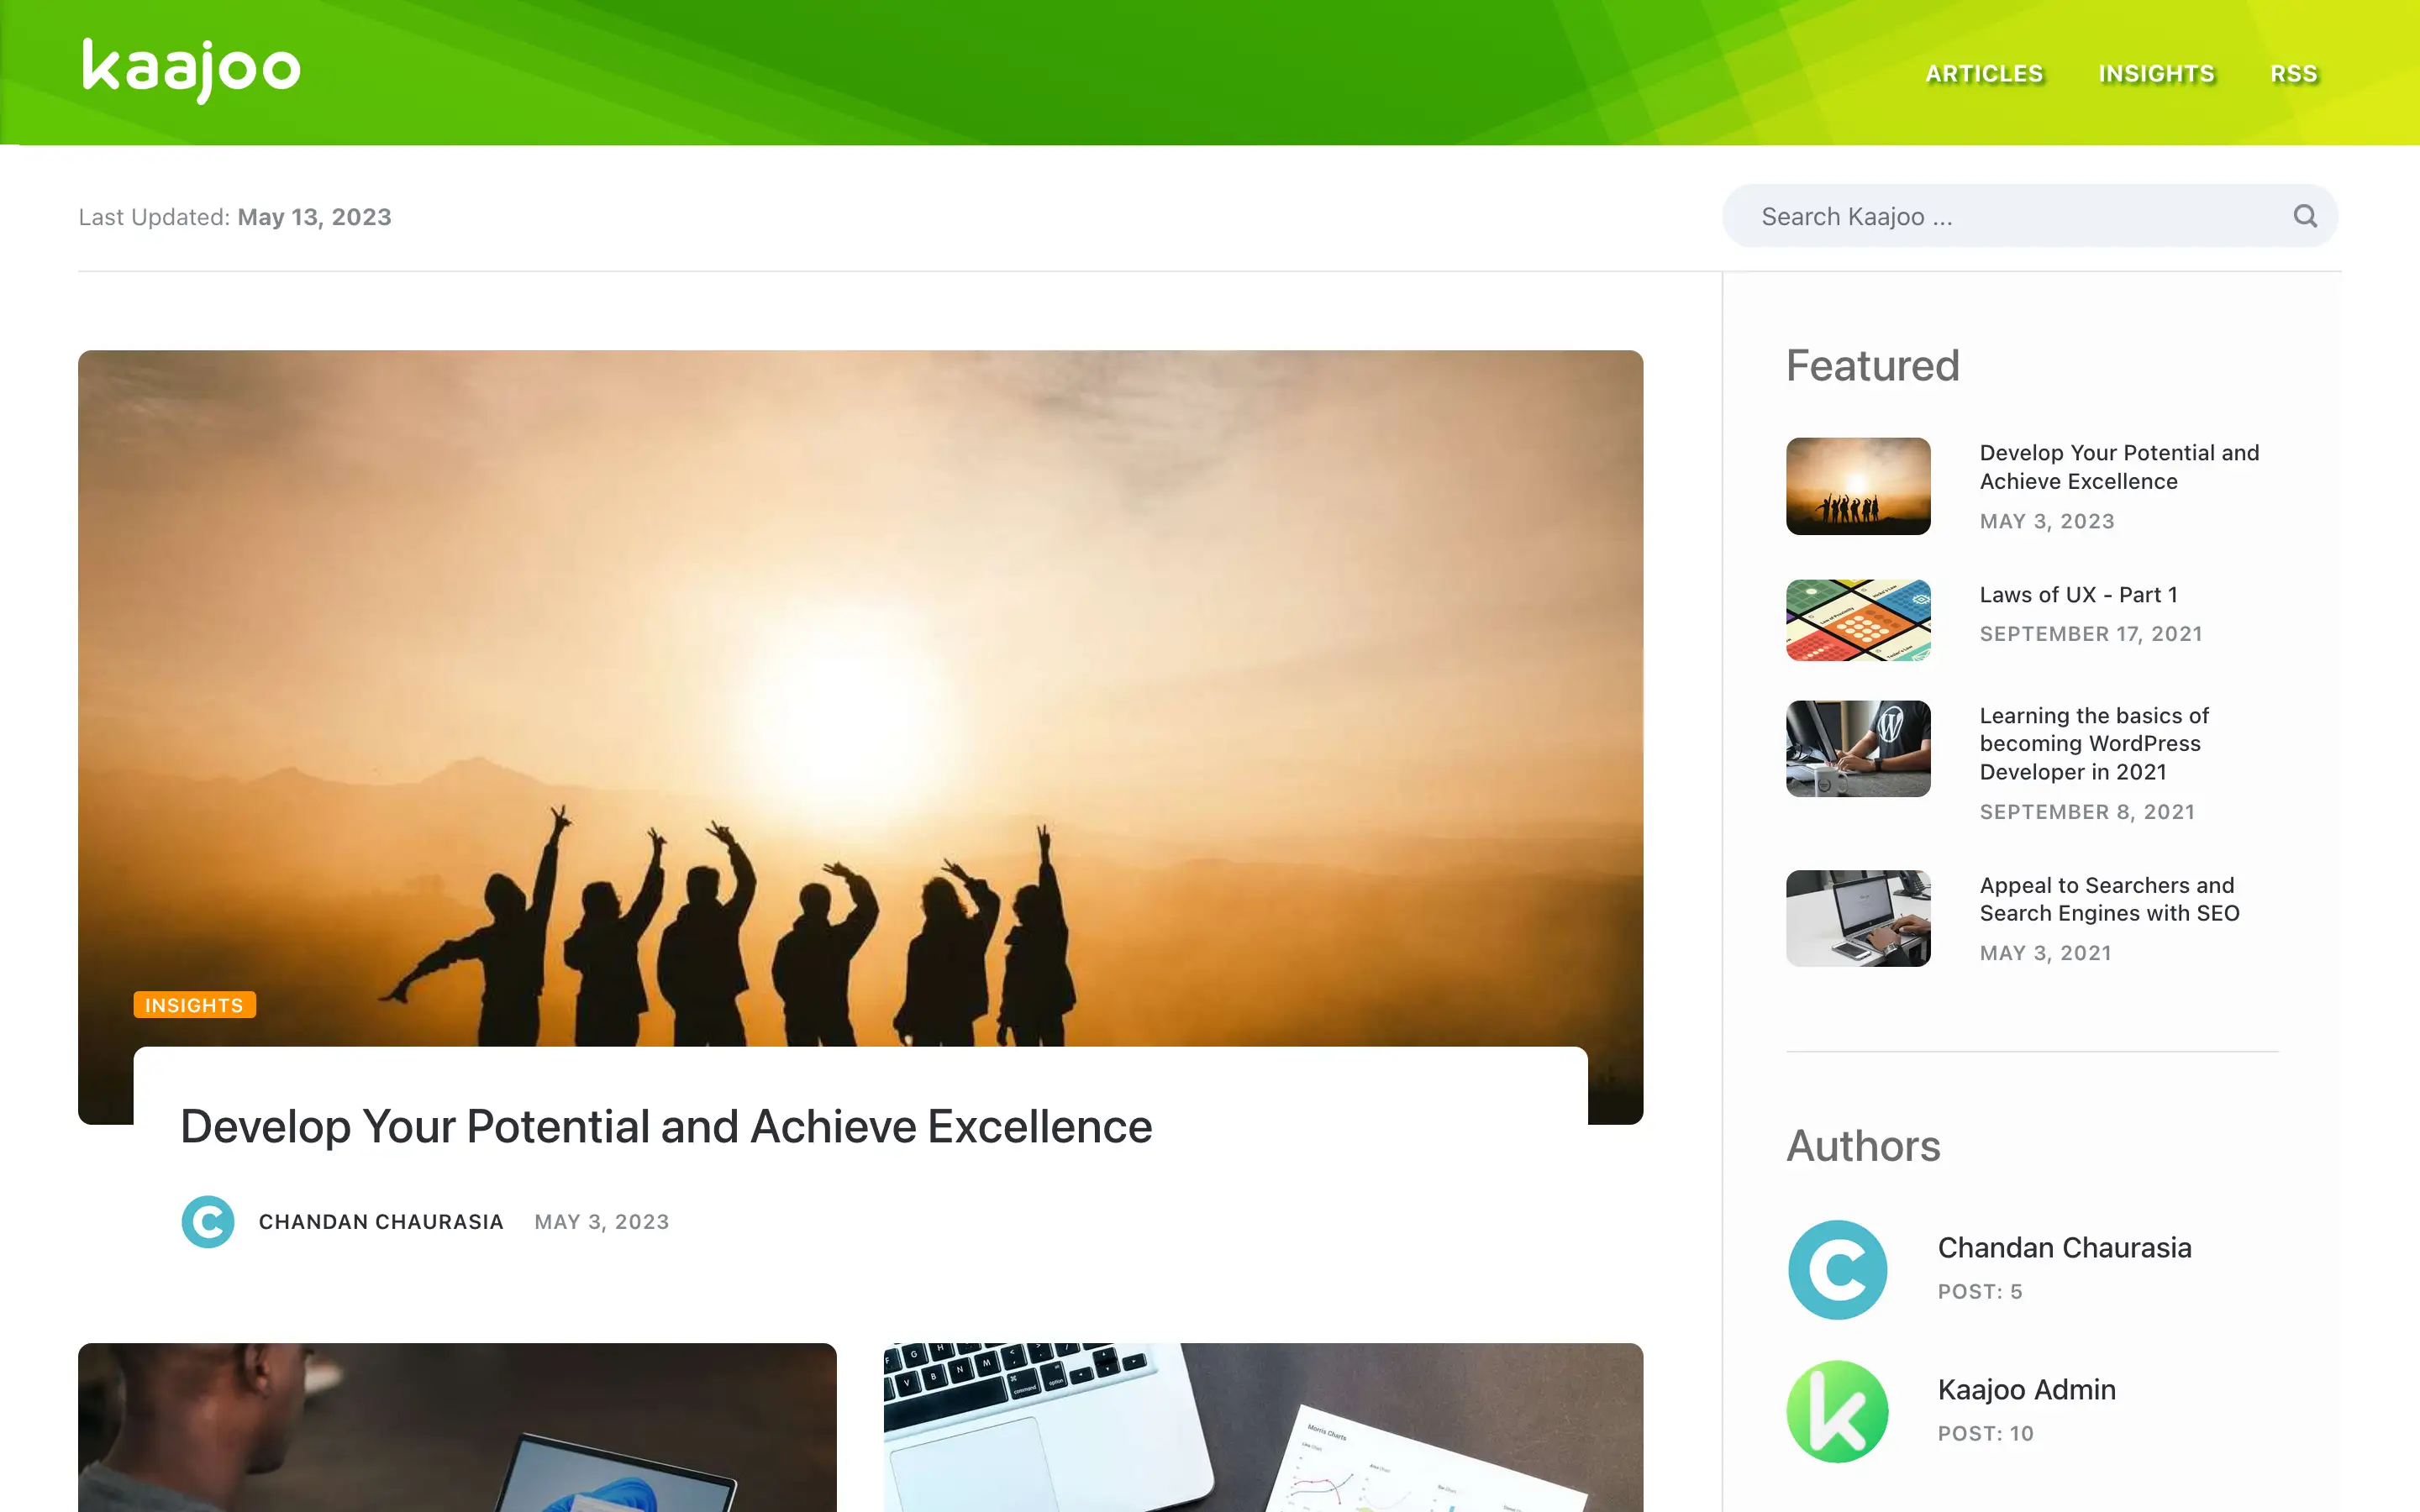Click the Kaajoo logo in header

[x=191, y=70]
